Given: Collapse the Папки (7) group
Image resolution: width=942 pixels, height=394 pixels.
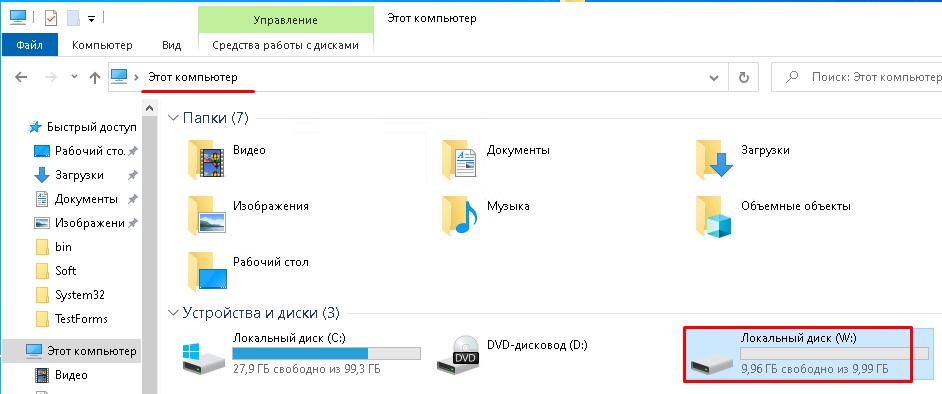Looking at the screenshot, I should [x=174, y=118].
